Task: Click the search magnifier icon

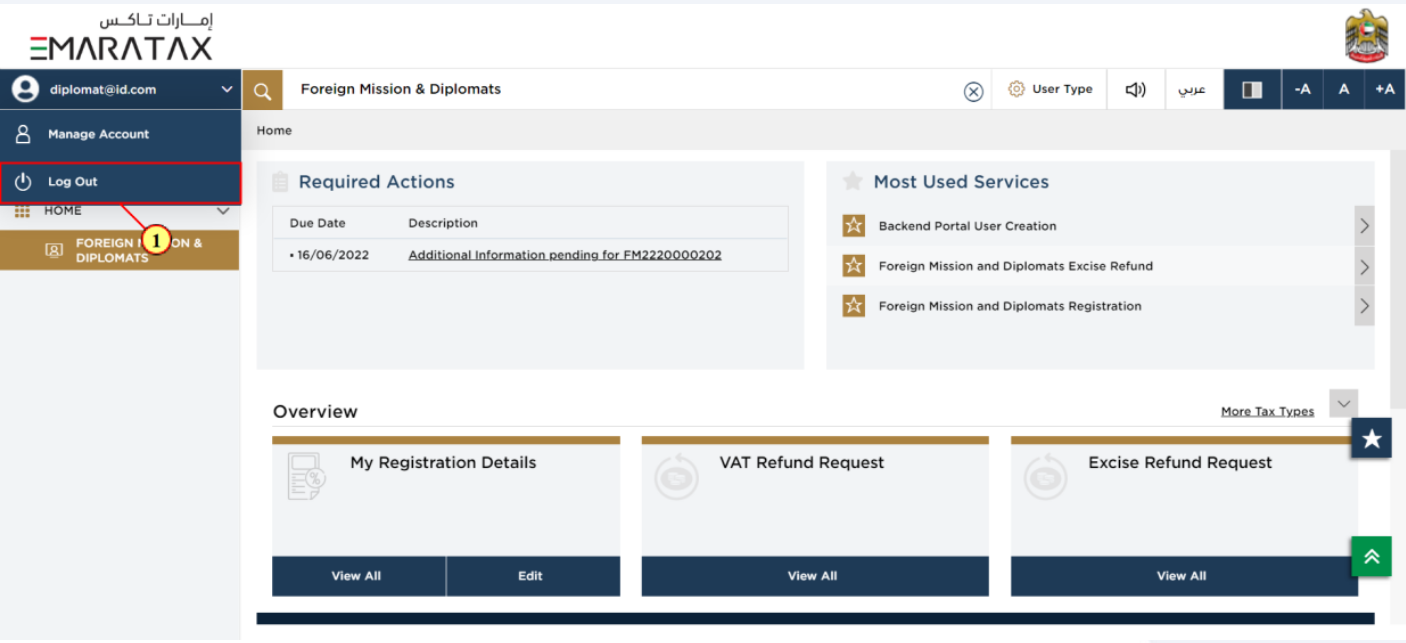Action: pyautogui.click(x=262, y=90)
